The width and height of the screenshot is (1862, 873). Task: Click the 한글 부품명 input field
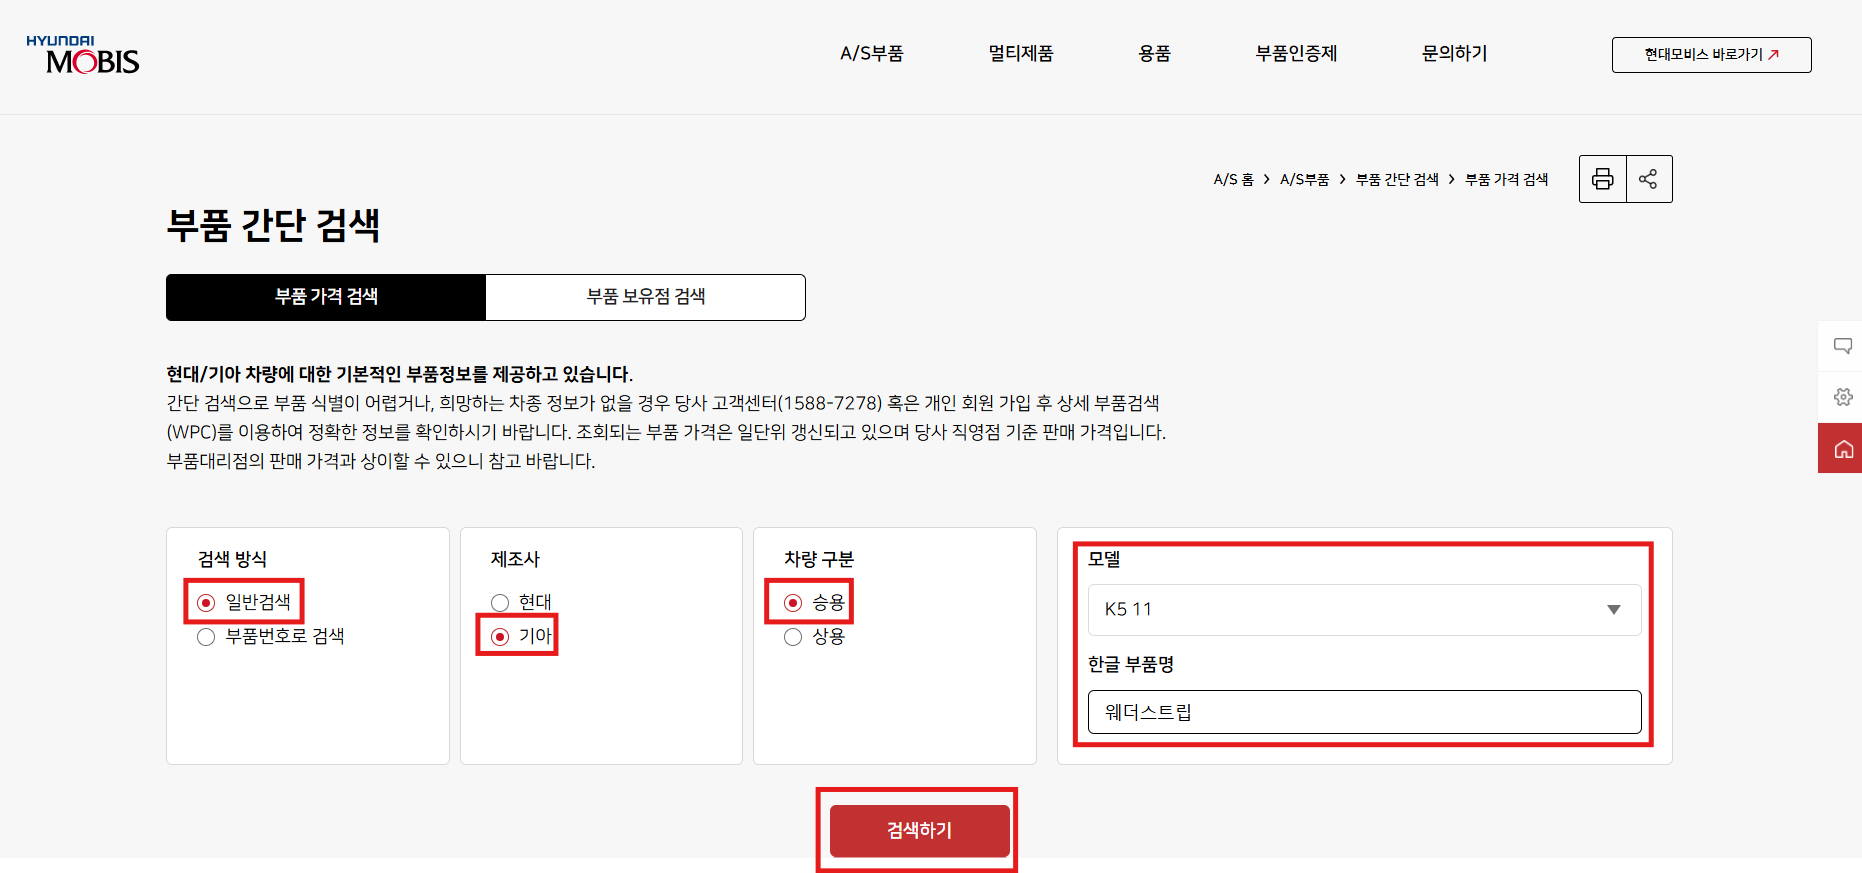point(1364,712)
